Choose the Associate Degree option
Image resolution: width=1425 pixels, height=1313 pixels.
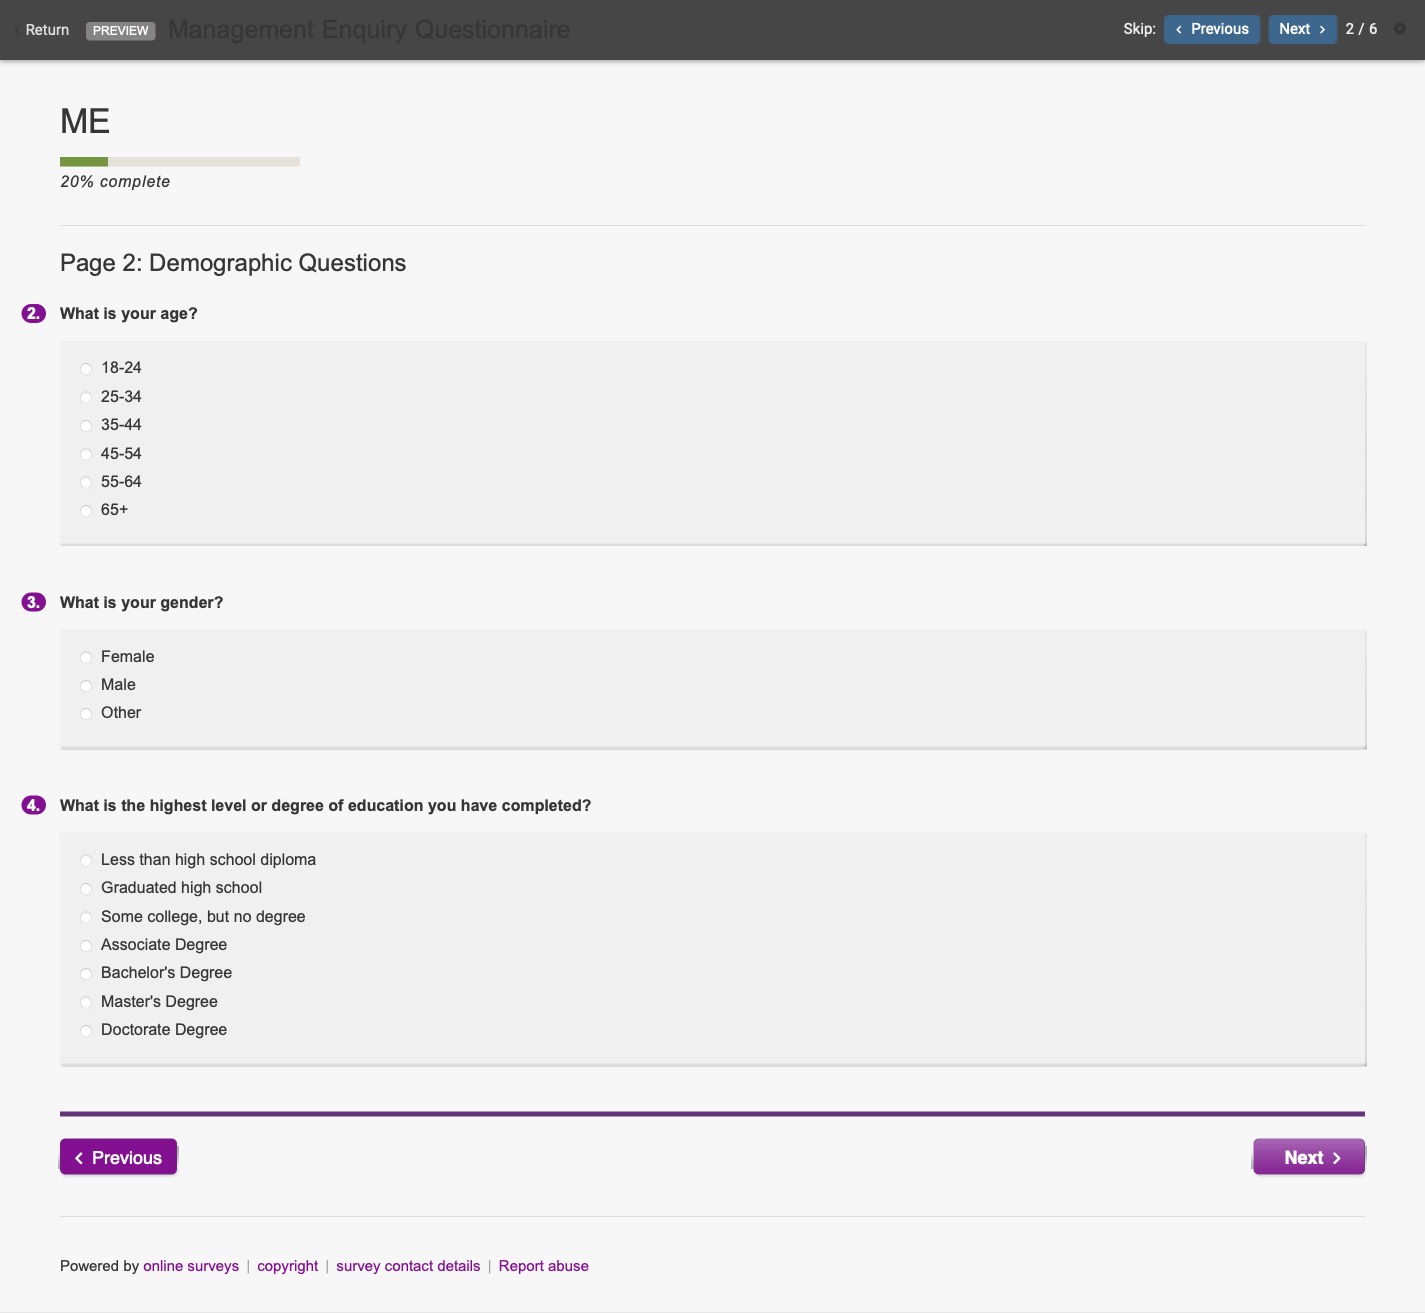pyautogui.click(x=86, y=945)
